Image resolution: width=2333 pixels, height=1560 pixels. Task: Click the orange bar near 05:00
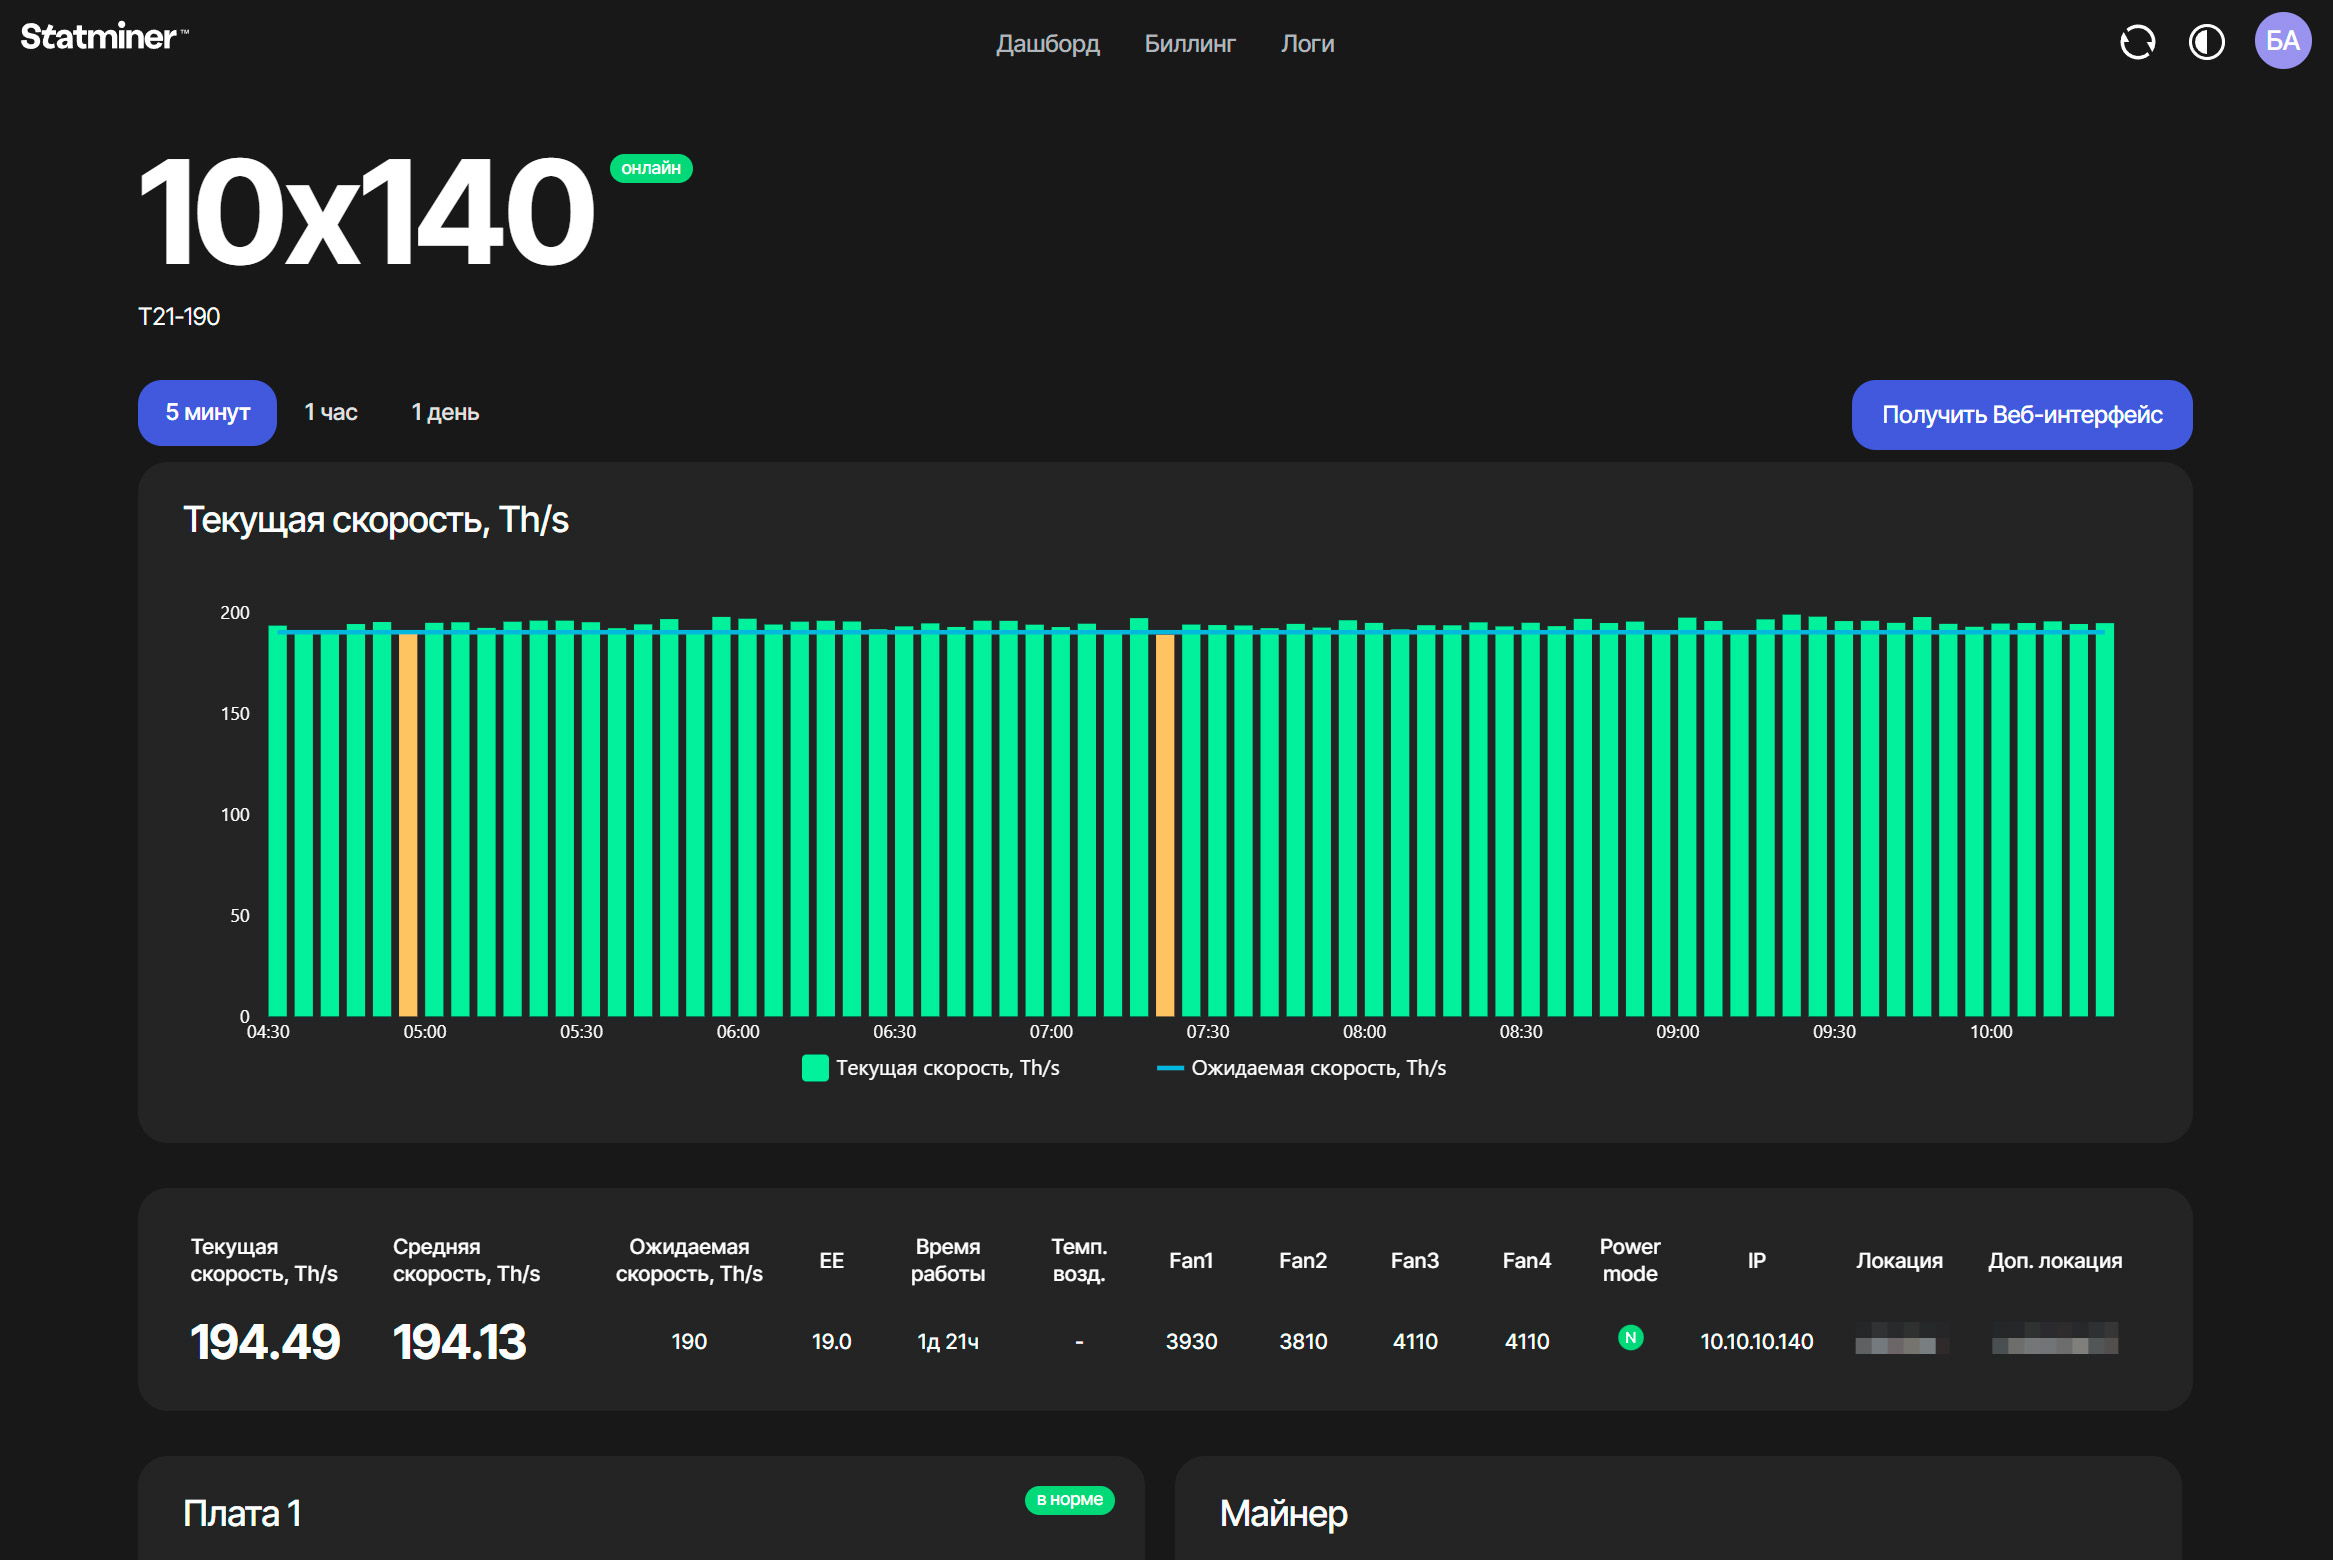408,825
